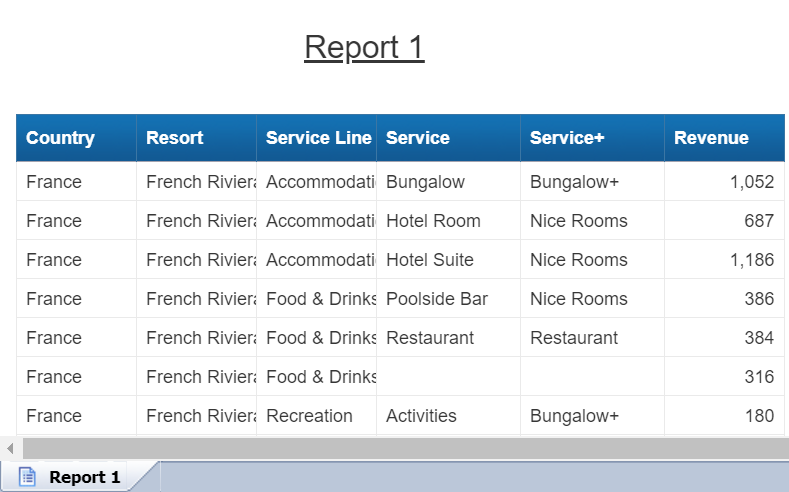Click the horizontal scrollbar track
The image size is (789, 492).
tap(400, 448)
